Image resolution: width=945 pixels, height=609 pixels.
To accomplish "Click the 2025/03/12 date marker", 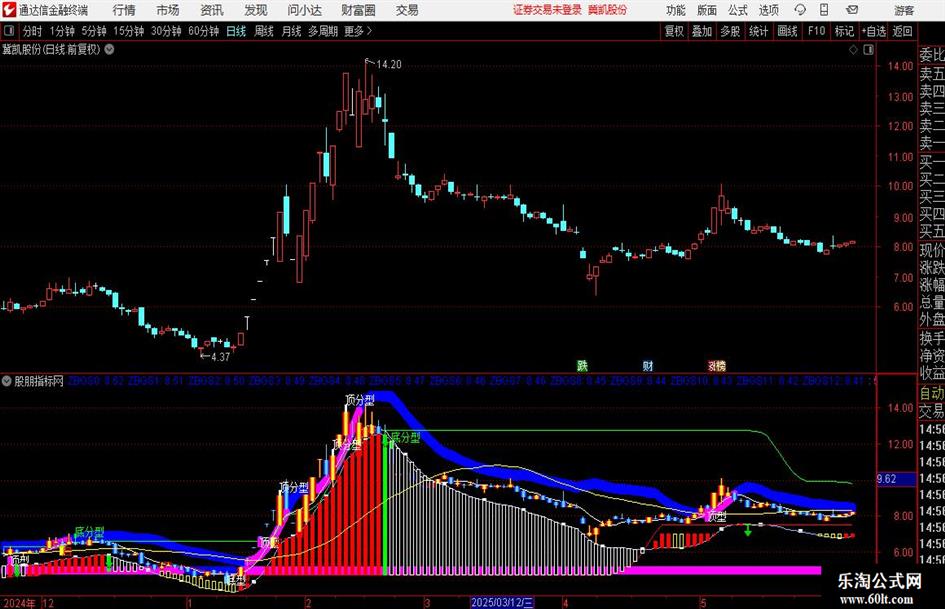I will tap(502, 602).
